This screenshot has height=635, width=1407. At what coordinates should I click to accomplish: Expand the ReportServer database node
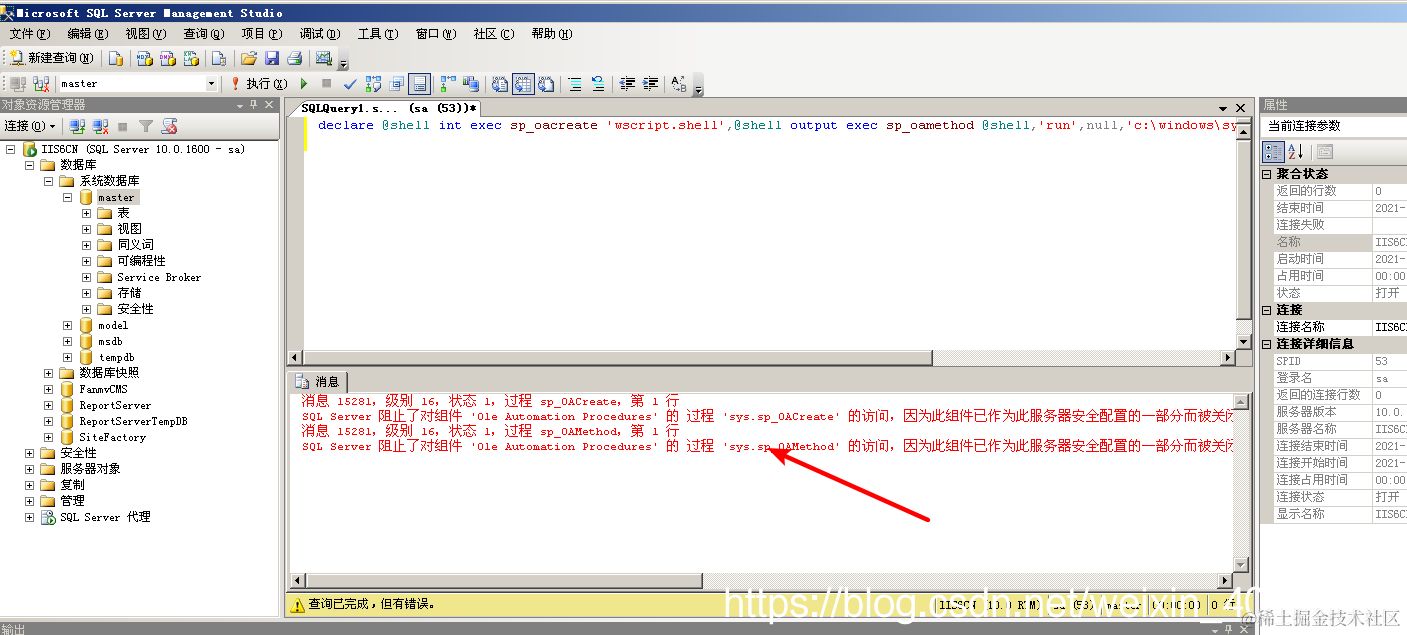(x=49, y=405)
